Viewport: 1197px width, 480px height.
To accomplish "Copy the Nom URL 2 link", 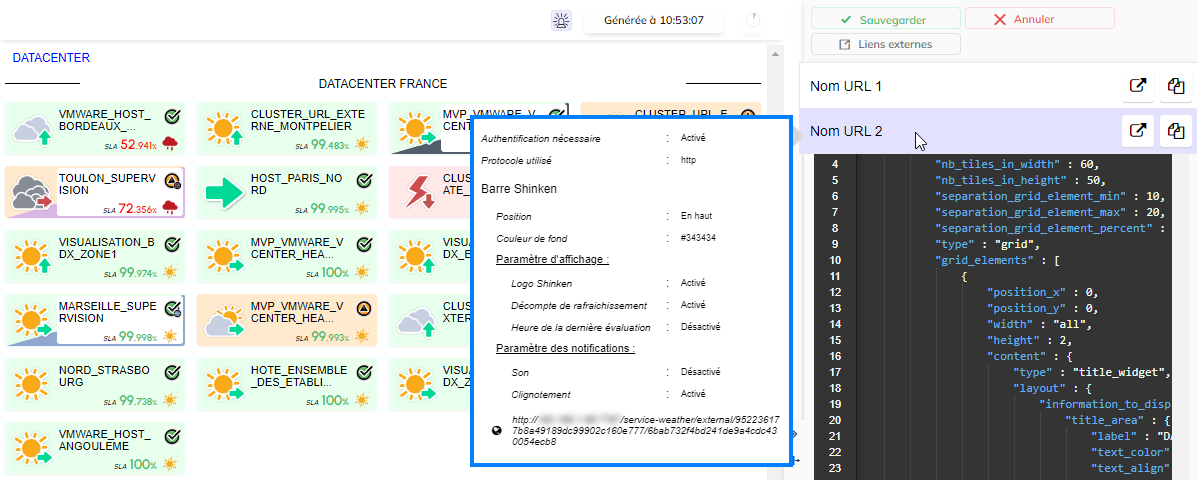I will 1176,130.
